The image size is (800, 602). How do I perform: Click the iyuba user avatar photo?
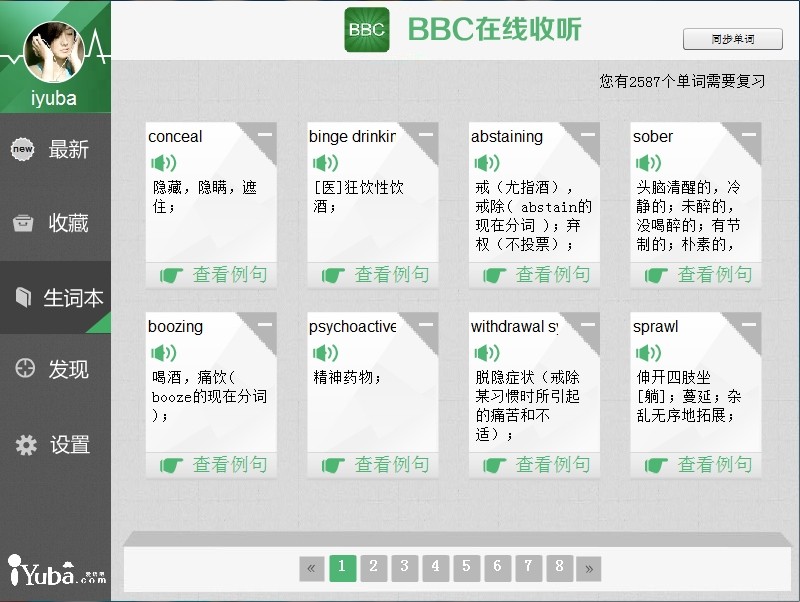pos(53,52)
